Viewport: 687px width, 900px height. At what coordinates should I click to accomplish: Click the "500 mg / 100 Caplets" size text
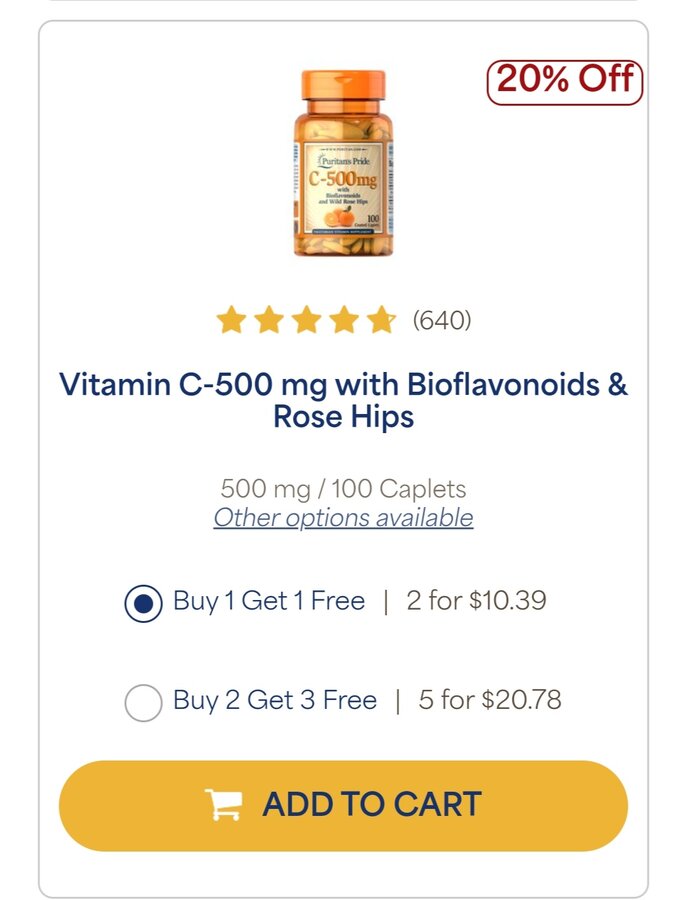coord(343,490)
